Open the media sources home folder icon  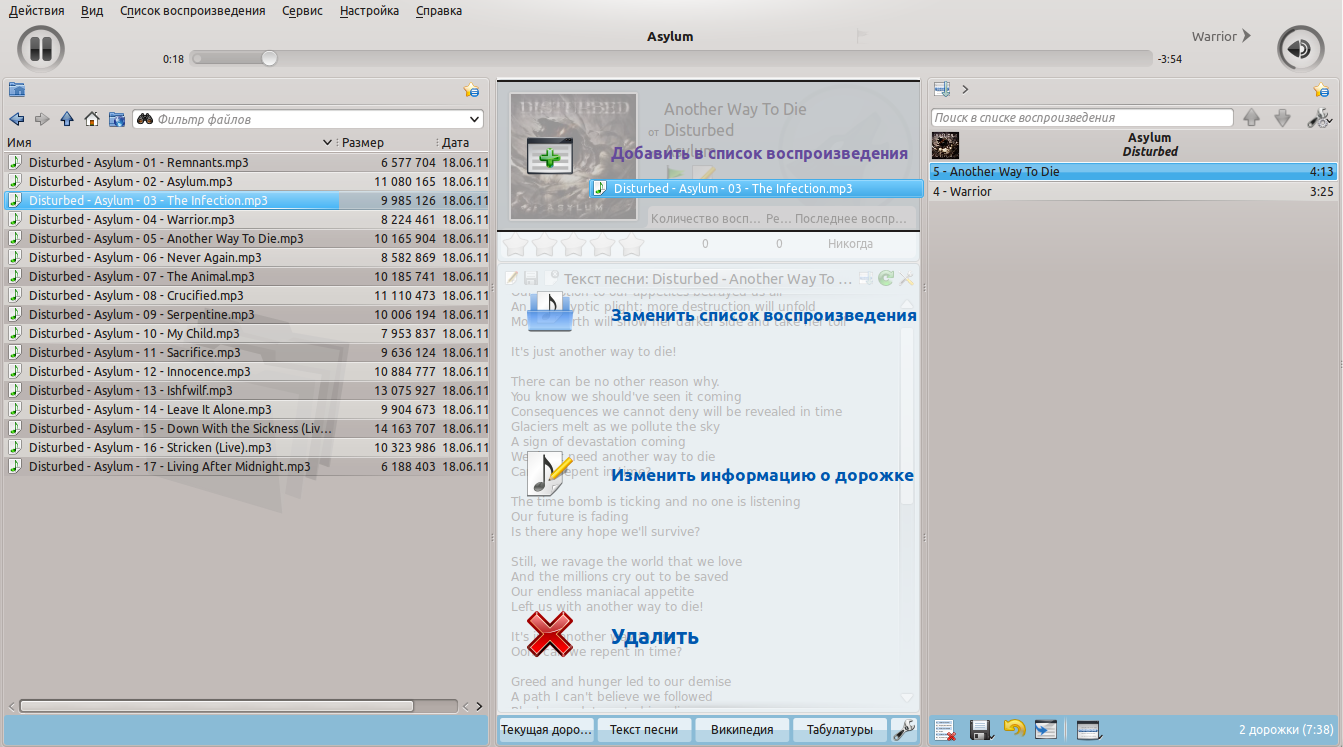(17, 90)
